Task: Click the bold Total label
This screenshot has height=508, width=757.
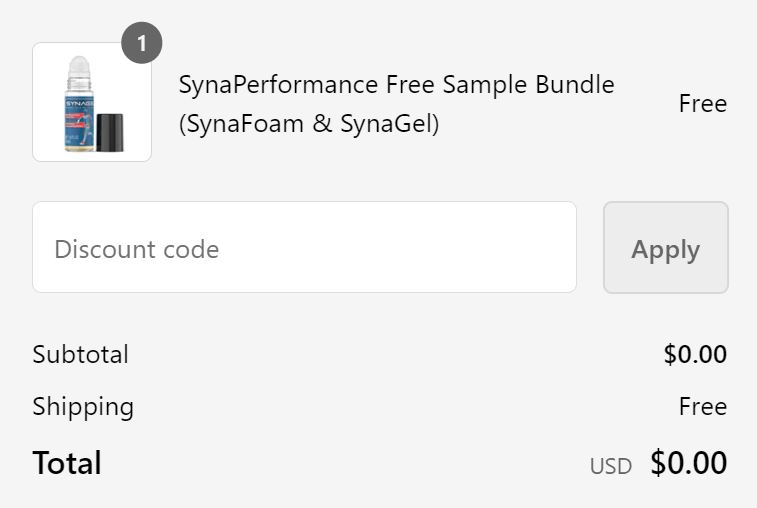Action: coord(67,463)
